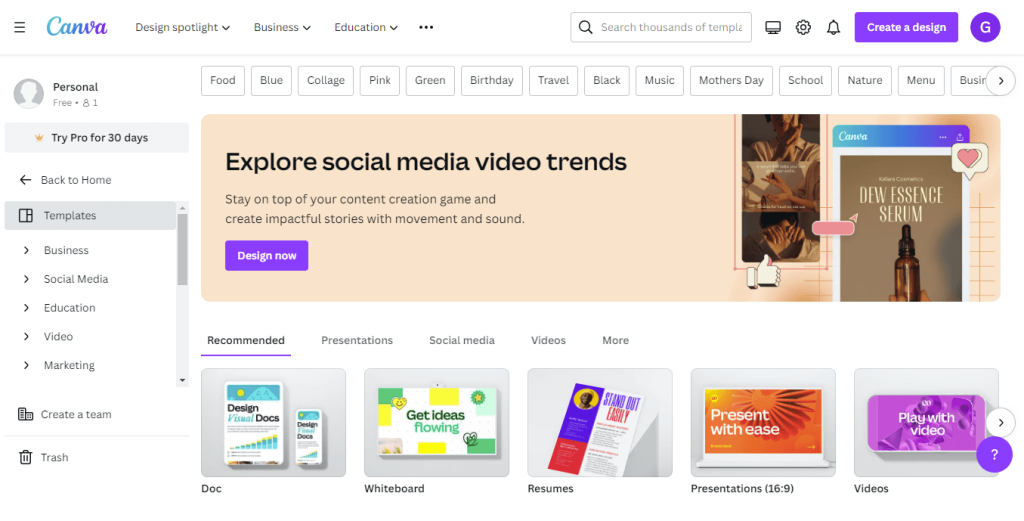Open the Doc template thumbnail
The width and height of the screenshot is (1024, 521).
click(x=273, y=422)
